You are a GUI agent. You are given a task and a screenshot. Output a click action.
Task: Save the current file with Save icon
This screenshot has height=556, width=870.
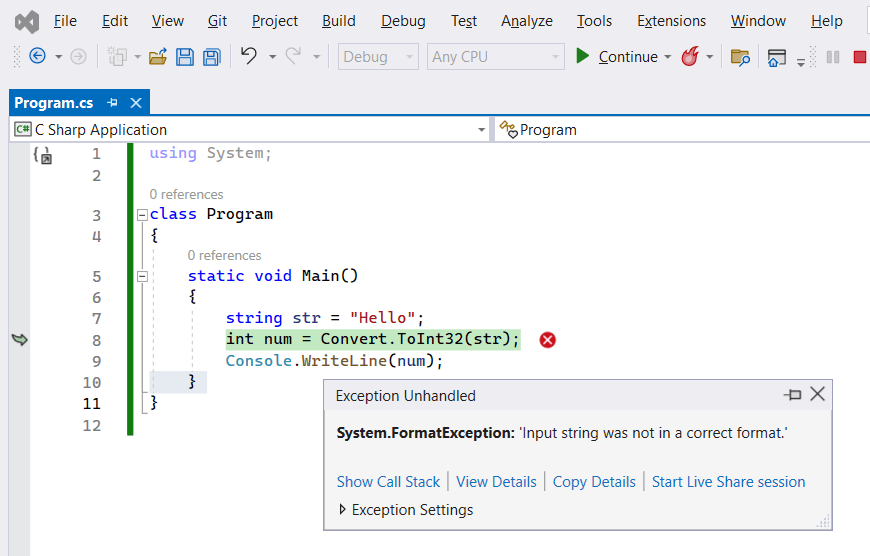[185, 57]
